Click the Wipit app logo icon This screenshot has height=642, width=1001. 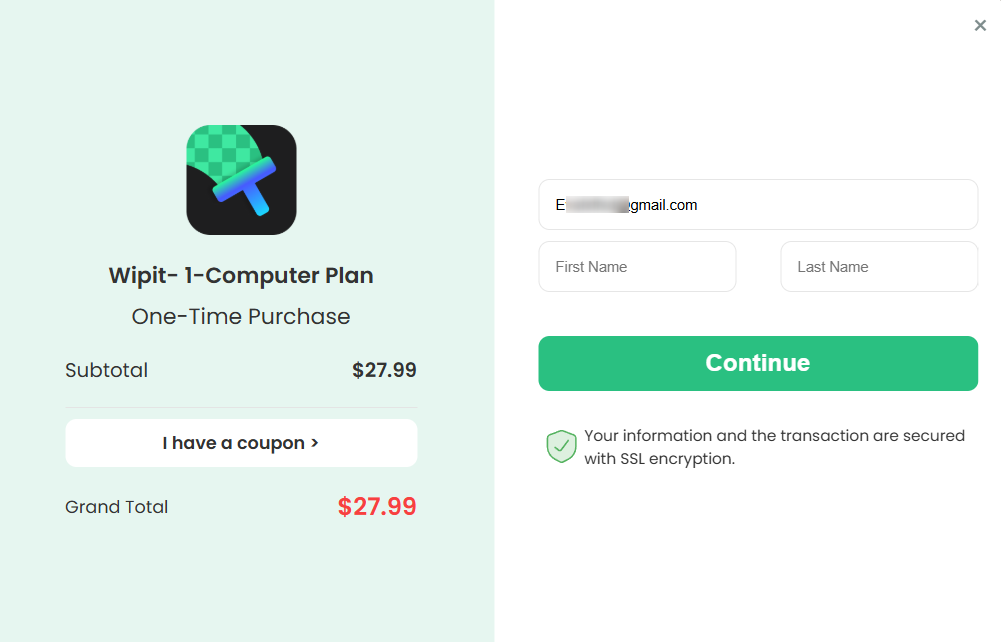(x=241, y=180)
